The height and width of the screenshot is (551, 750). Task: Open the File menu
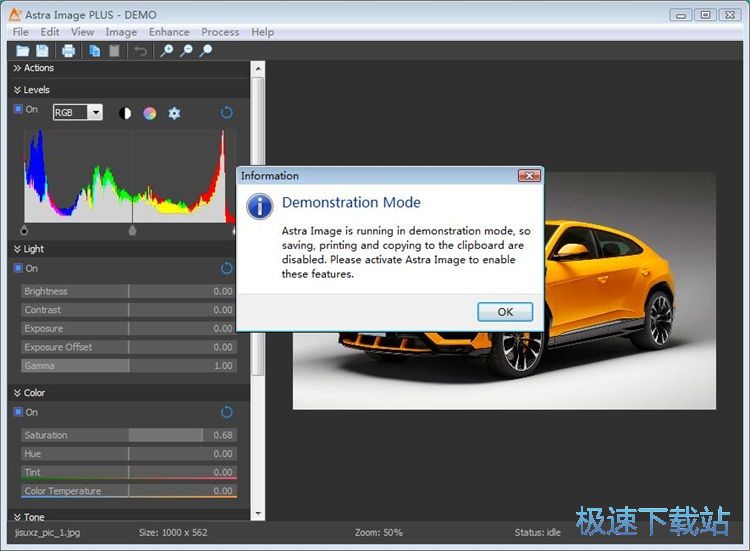[21, 32]
